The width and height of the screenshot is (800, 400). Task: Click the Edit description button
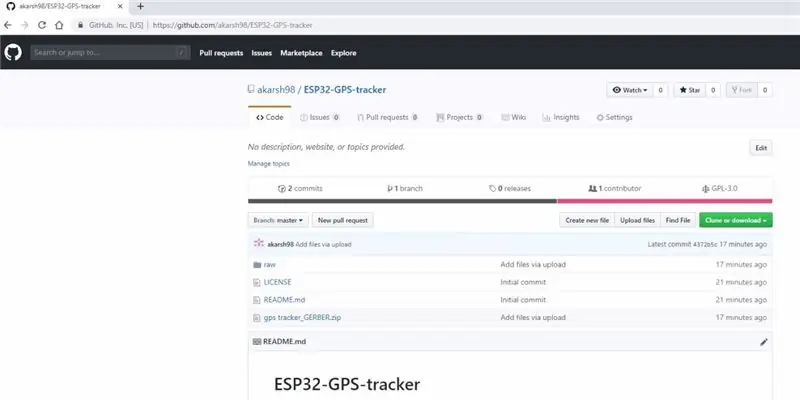pyautogui.click(x=761, y=148)
